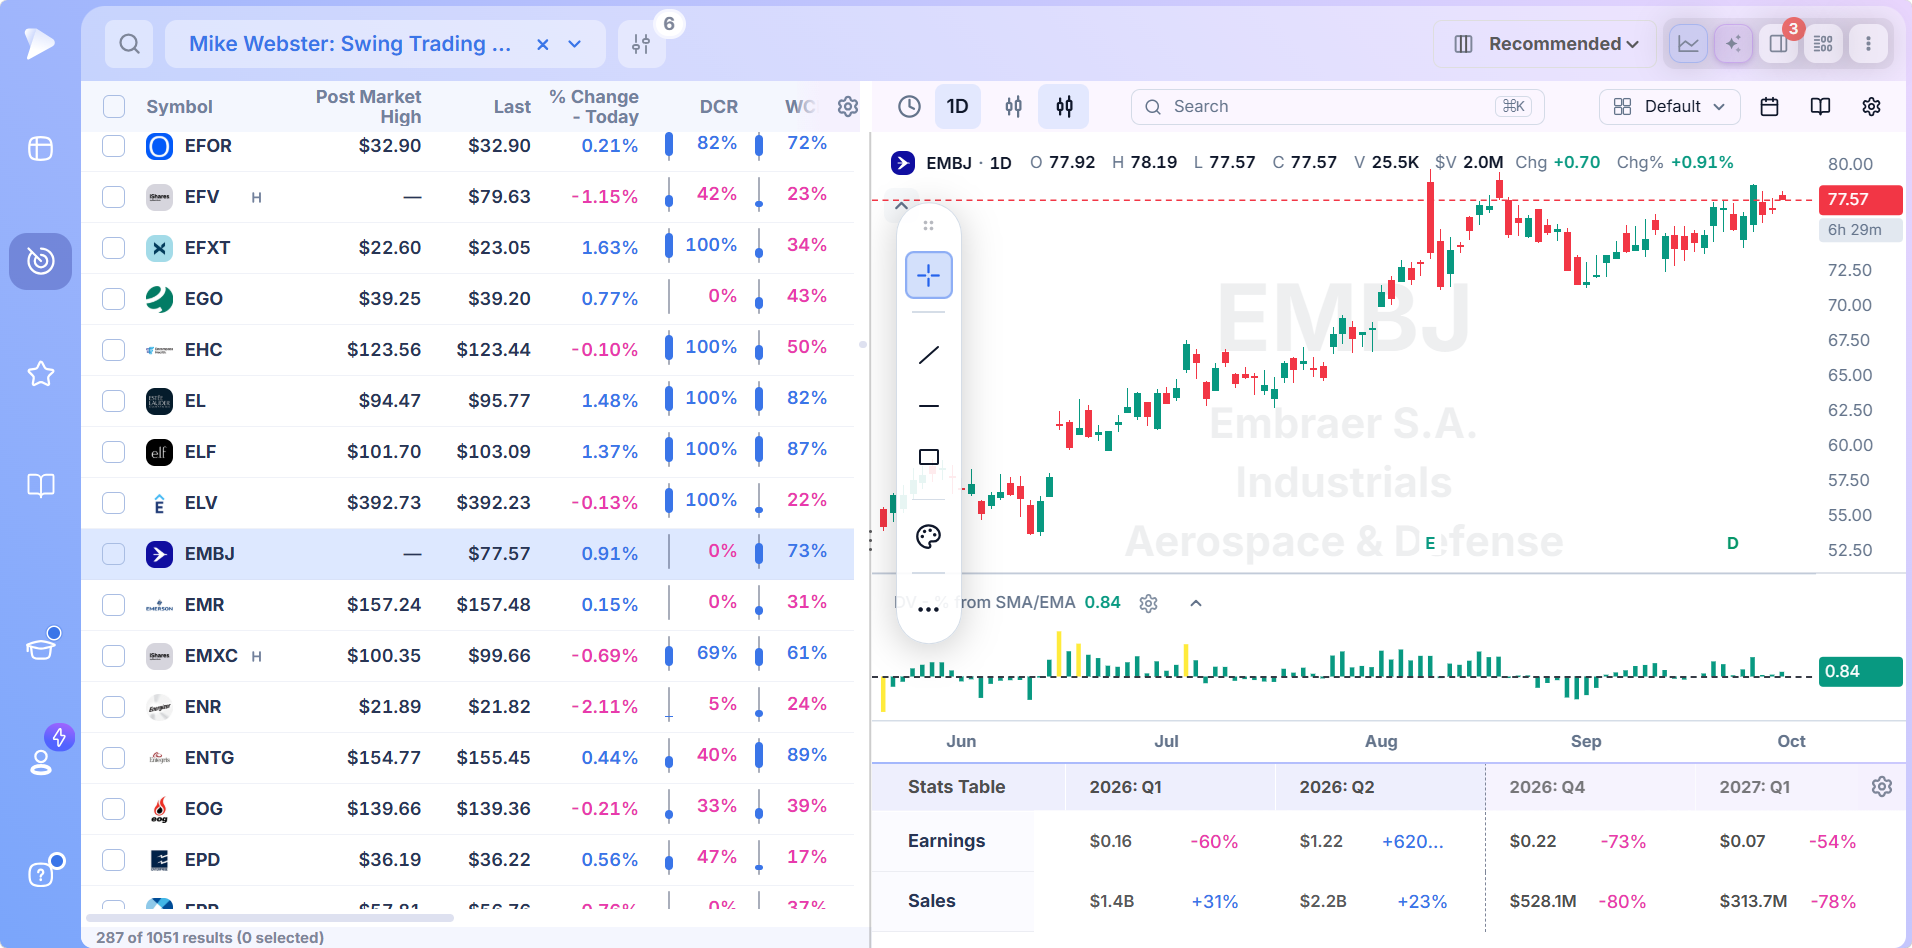This screenshot has height=948, width=1912.
Task: Open the help question icon in sidebar
Action: click(40, 873)
